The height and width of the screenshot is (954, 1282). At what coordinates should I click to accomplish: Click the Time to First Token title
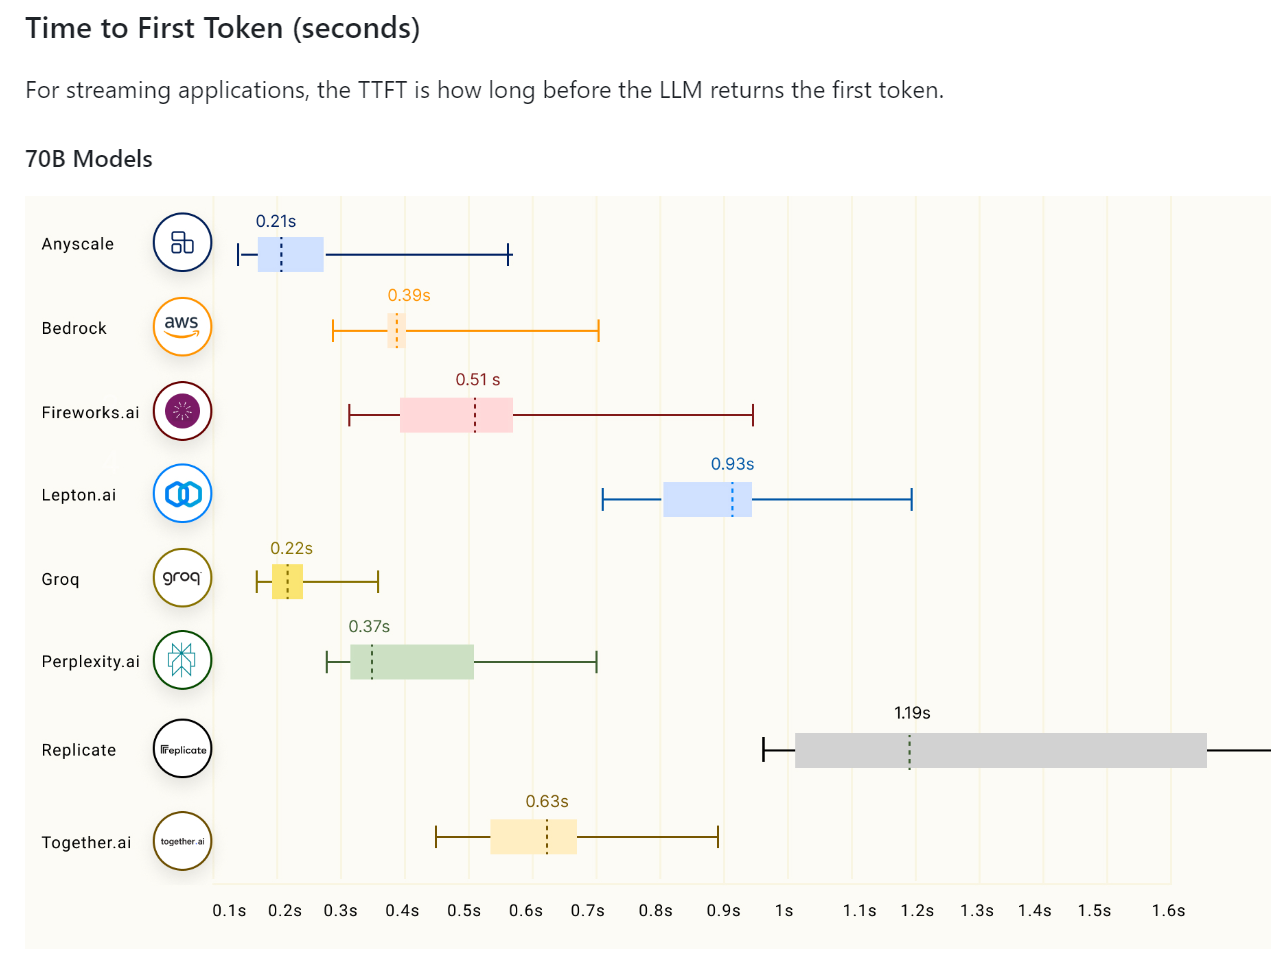point(222,28)
